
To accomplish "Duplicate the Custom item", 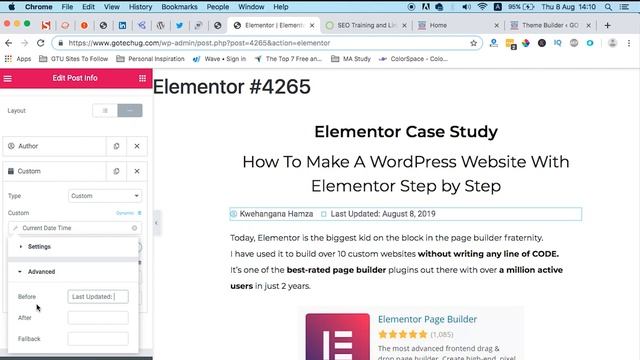I will (116, 171).
